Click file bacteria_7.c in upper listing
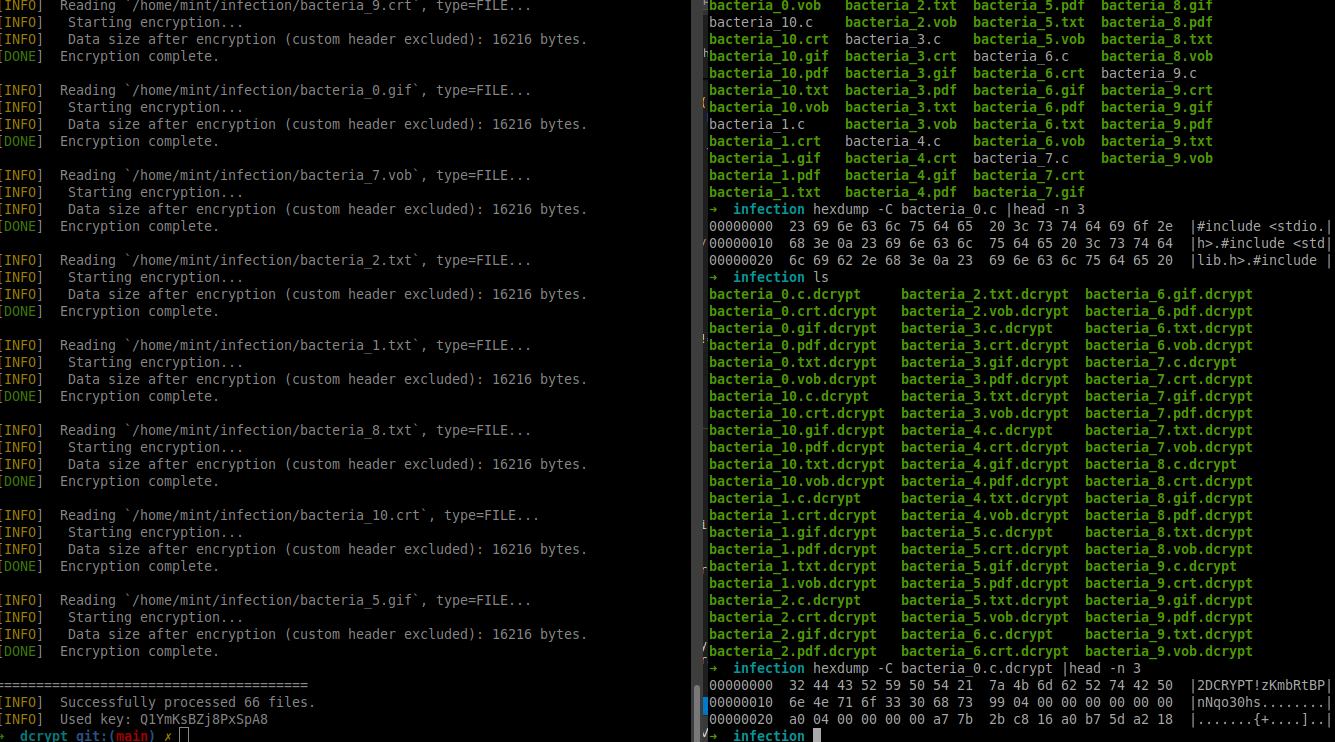The height and width of the screenshot is (742, 1335). click(1021, 158)
